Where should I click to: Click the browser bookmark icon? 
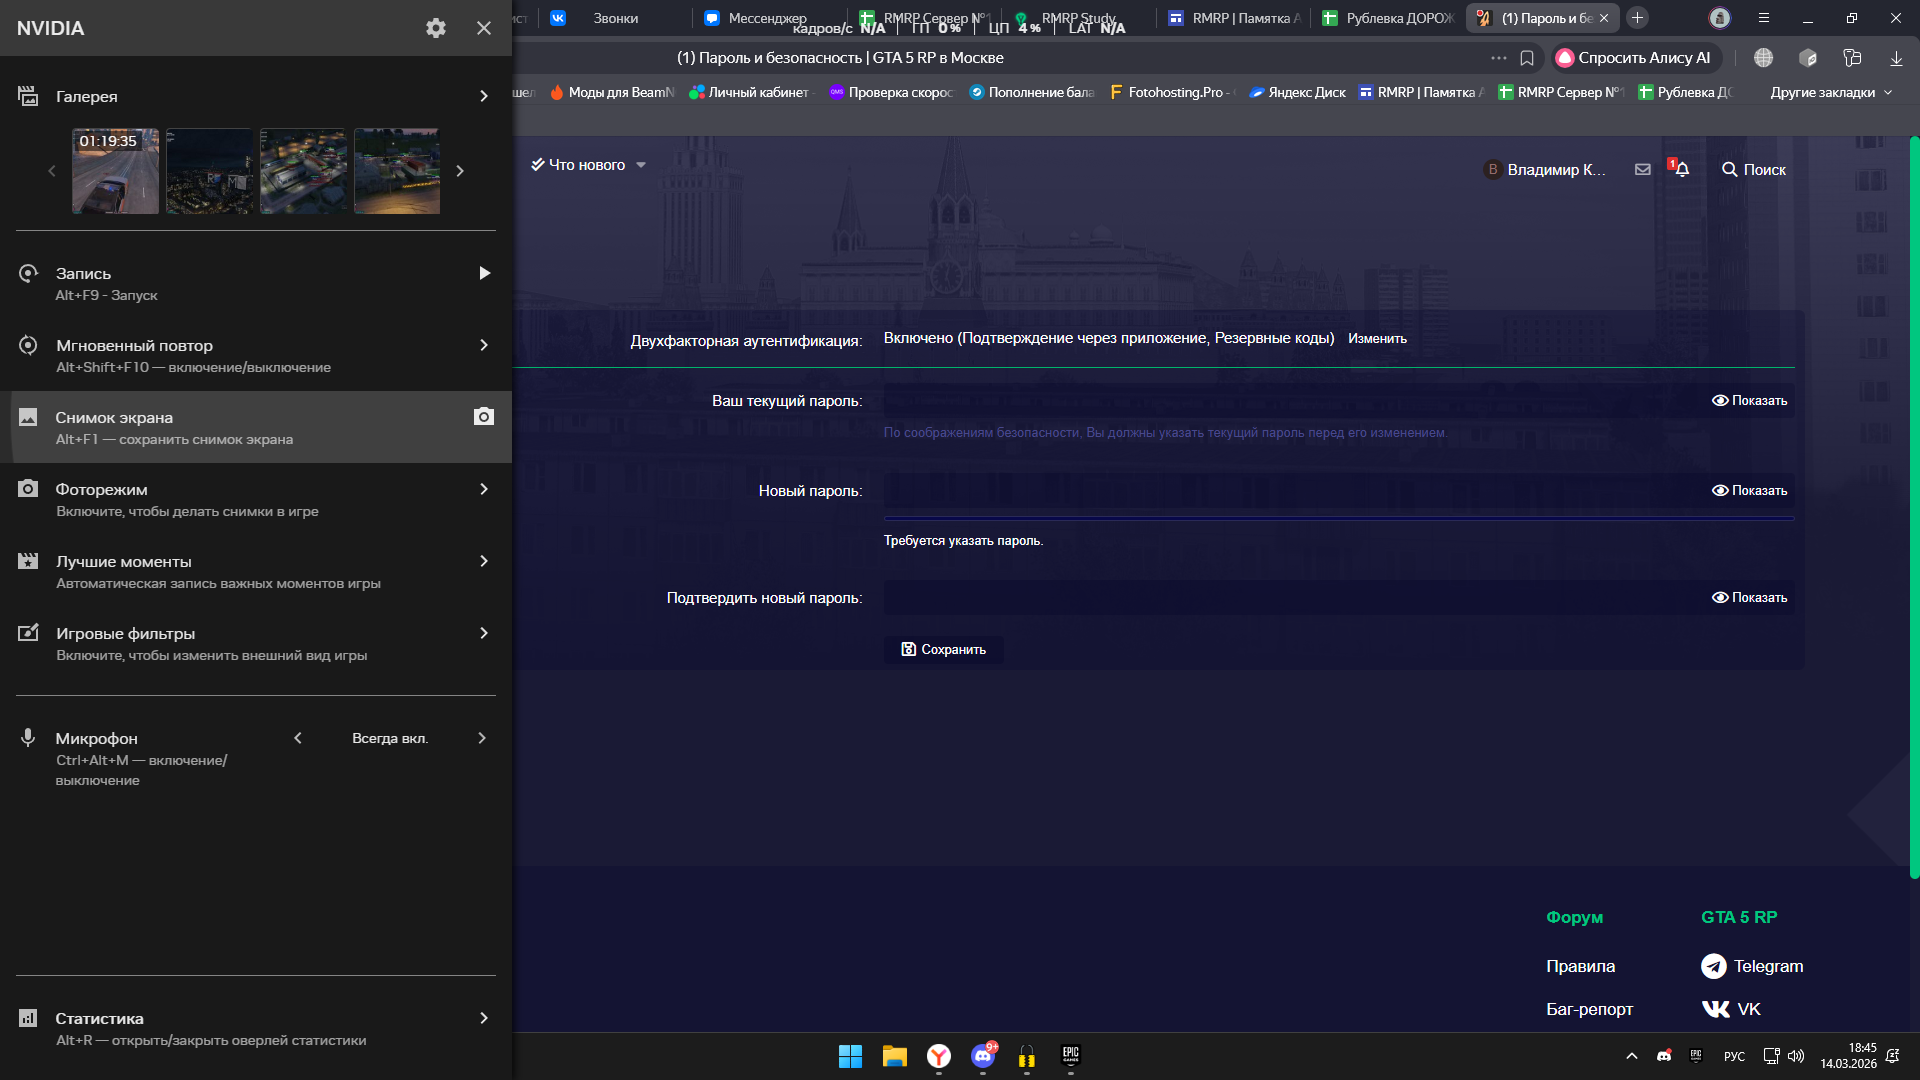click(x=1527, y=58)
